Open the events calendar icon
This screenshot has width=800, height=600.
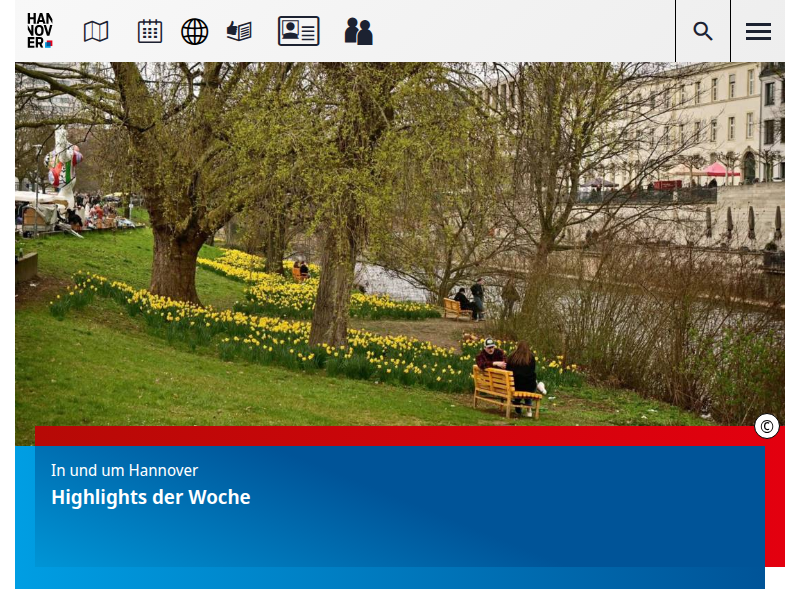coord(150,31)
